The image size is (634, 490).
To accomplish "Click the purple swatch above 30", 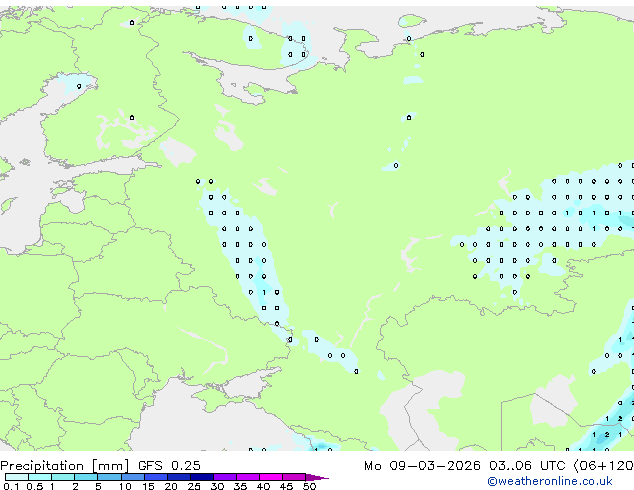I will tap(227, 477).
